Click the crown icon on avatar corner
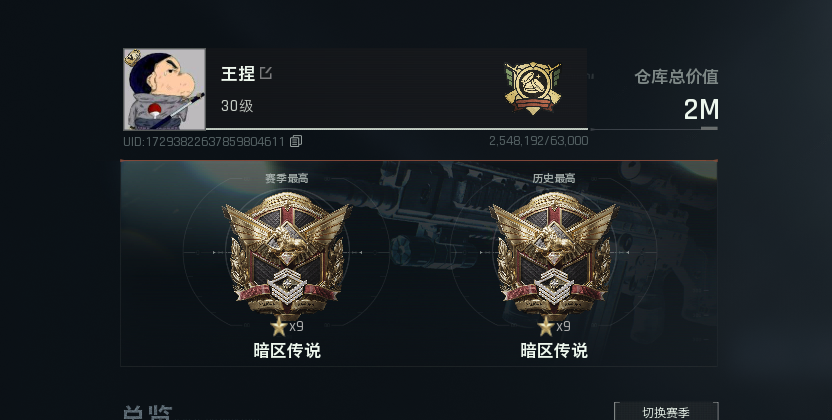This screenshot has height=420, width=832. pos(133,57)
